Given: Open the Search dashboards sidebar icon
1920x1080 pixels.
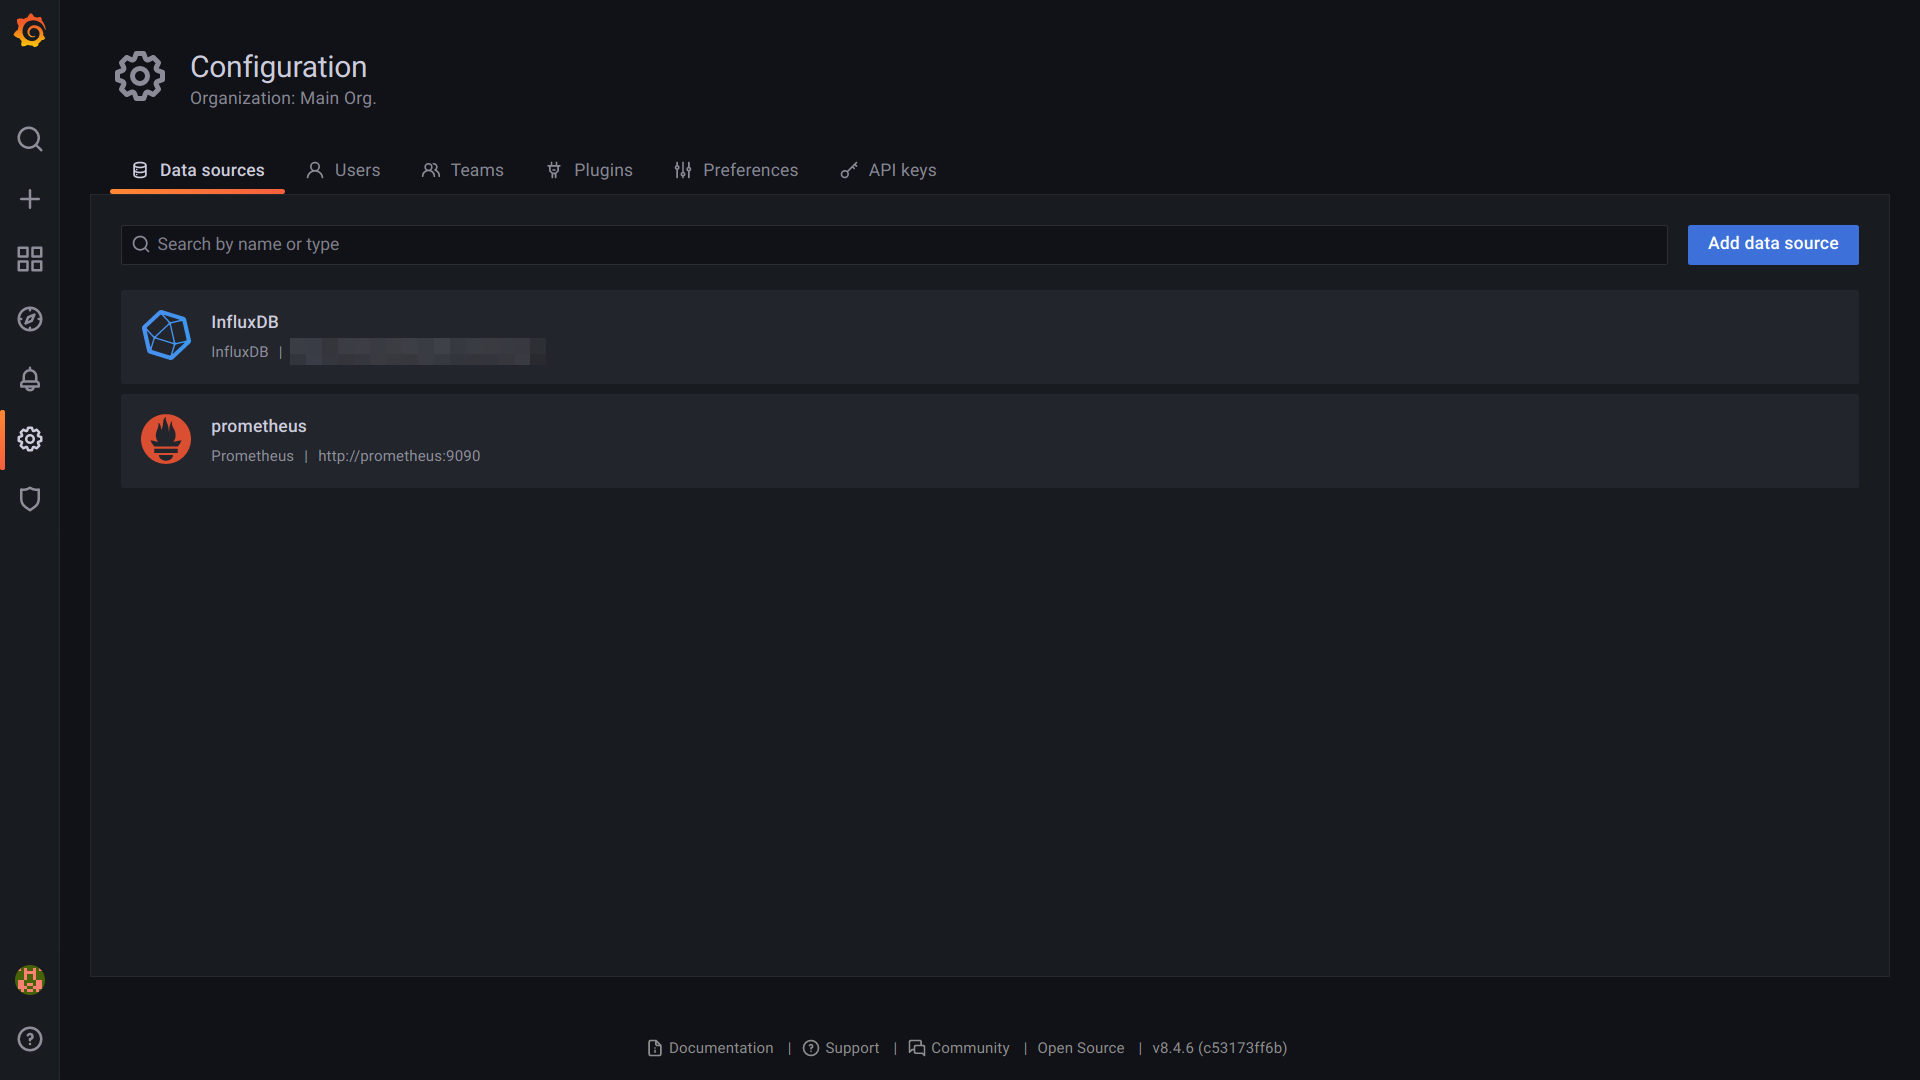Looking at the screenshot, I should point(30,139).
